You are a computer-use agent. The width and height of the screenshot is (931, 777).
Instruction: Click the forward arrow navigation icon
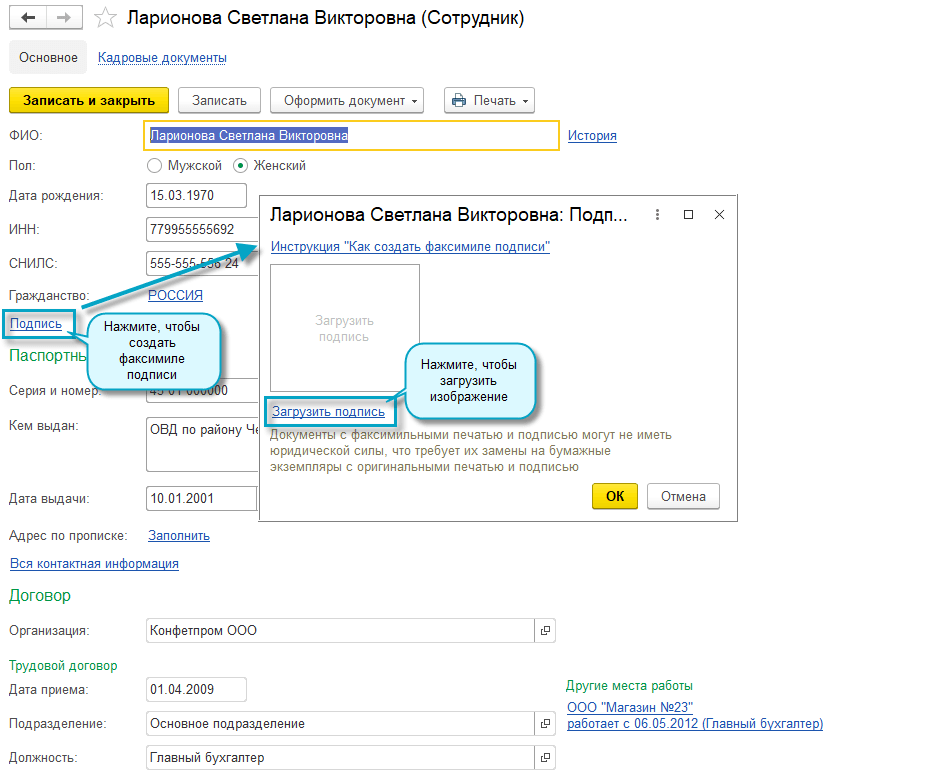(x=64, y=18)
